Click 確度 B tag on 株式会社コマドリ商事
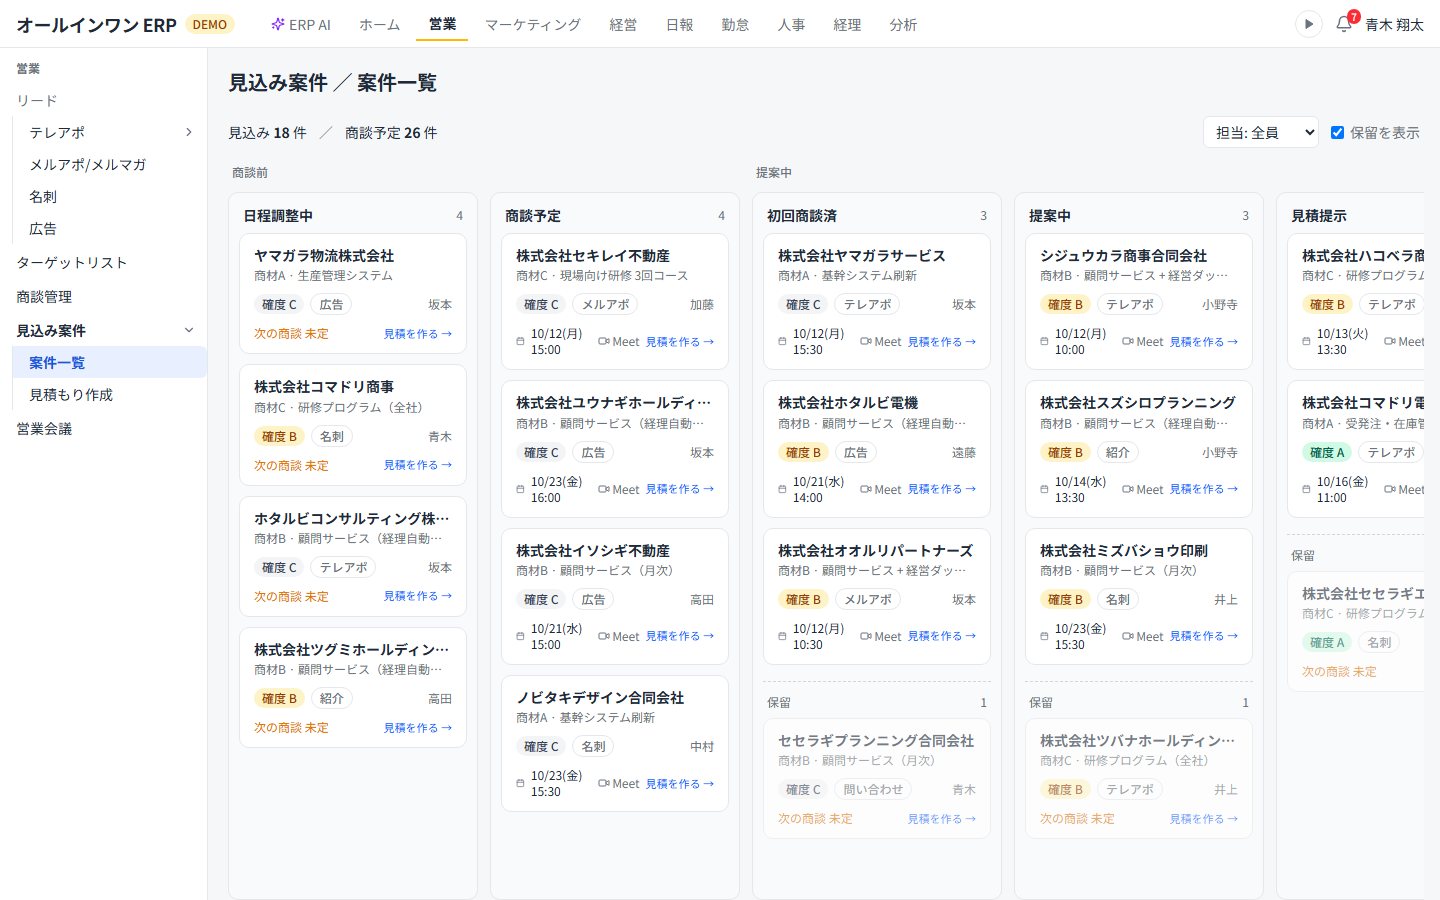Viewport: 1440px width, 900px height. (x=279, y=436)
